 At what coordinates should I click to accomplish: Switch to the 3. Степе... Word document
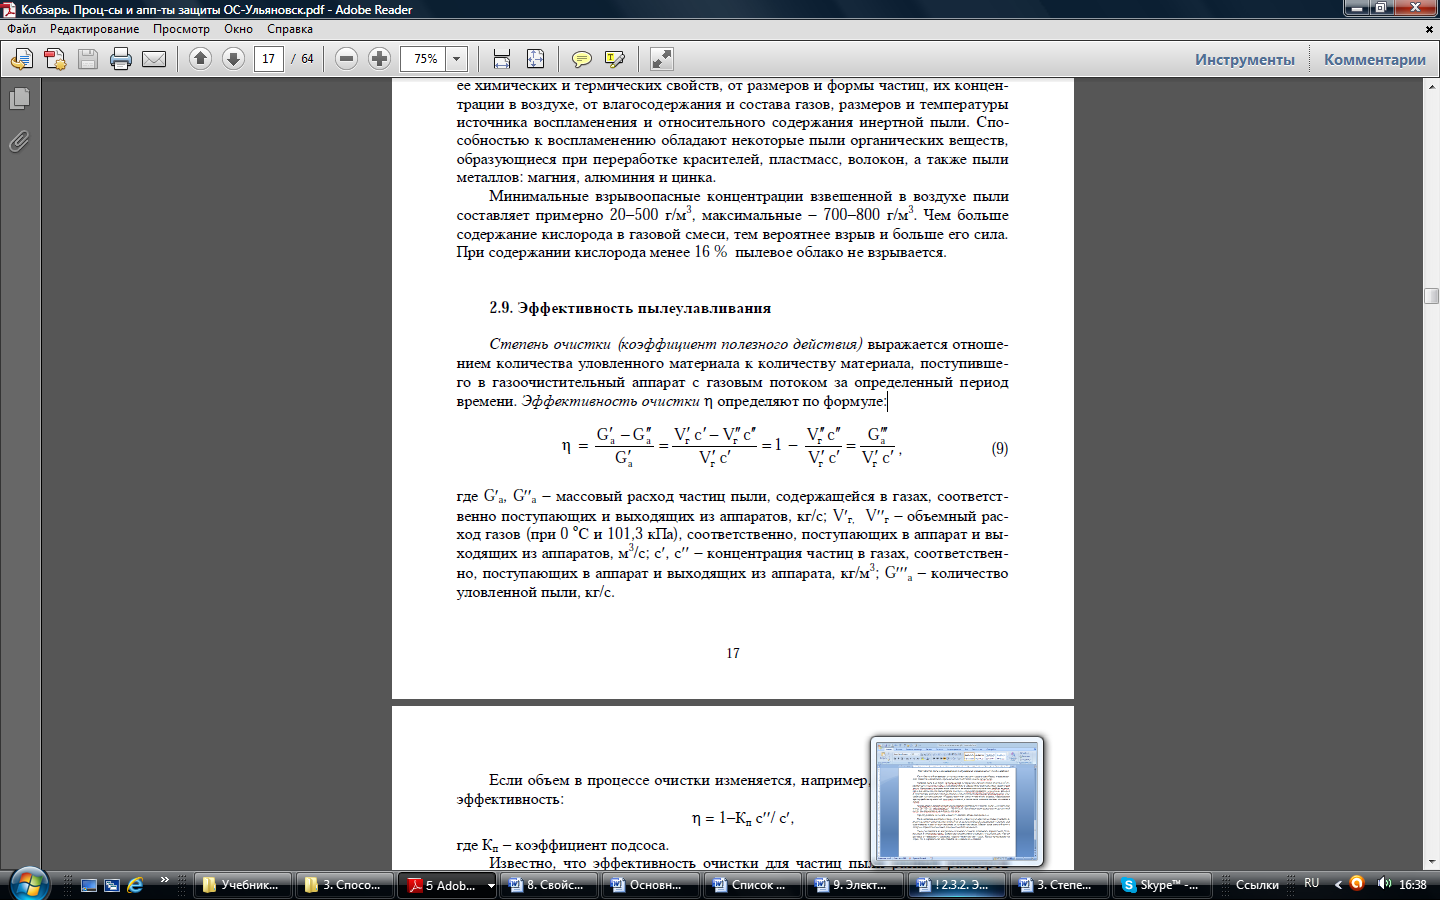(x=1059, y=885)
